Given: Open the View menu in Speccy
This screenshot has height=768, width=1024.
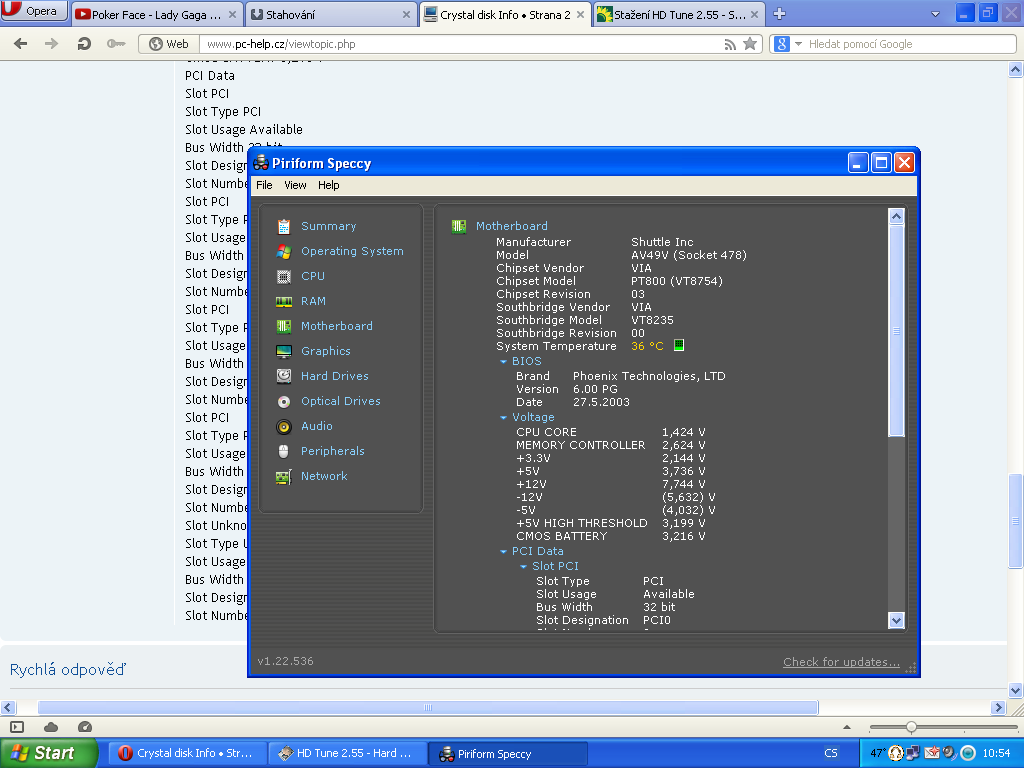Looking at the screenshot, I should pyautogui.click(x=295, y=185).
